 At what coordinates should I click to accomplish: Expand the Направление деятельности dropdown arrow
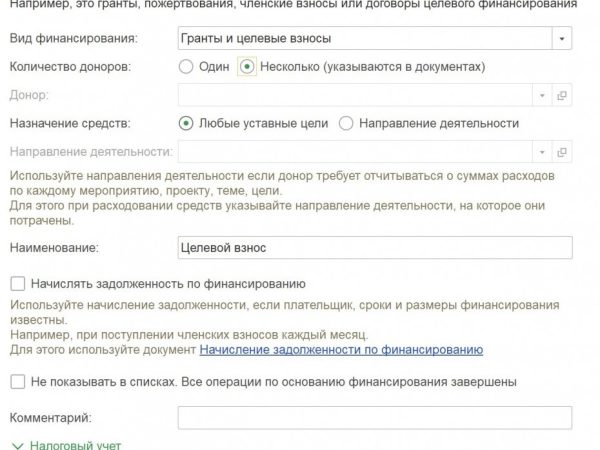click(x=543, y=152)
